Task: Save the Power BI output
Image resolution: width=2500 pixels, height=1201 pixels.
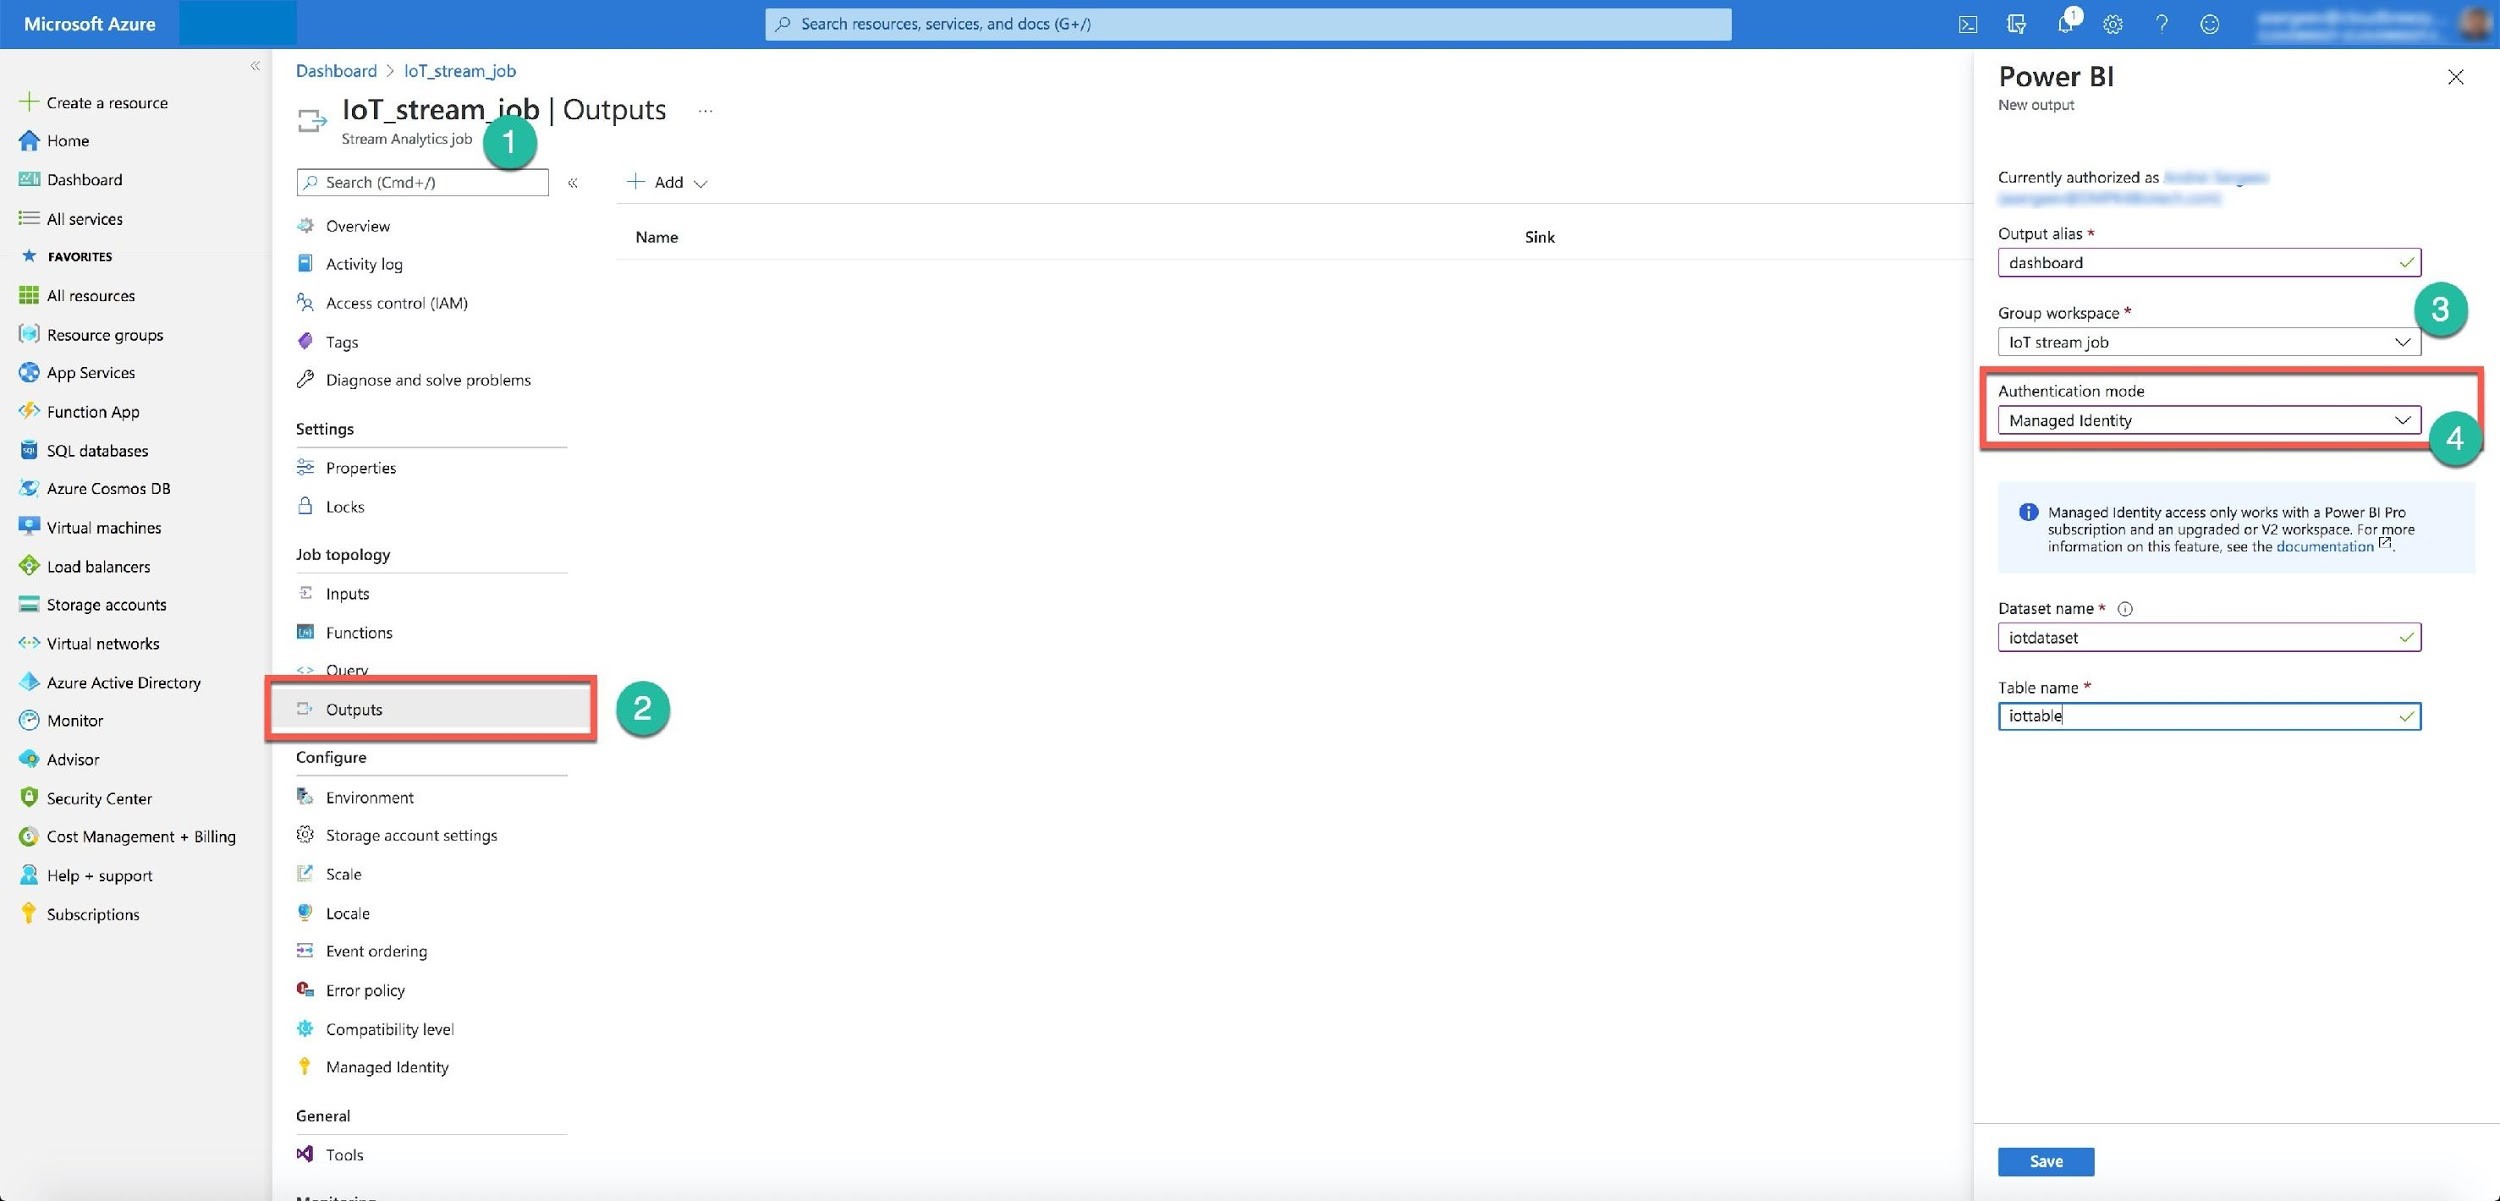Action: click(2045, 1161)
